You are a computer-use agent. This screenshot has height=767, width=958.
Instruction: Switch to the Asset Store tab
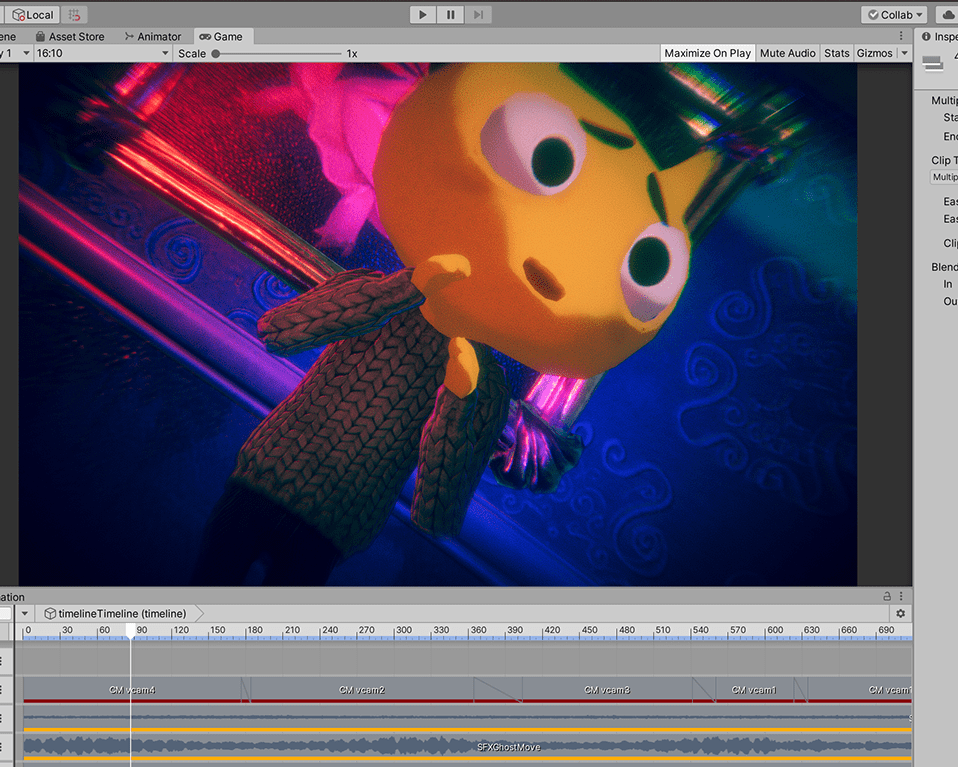(70, 37)
